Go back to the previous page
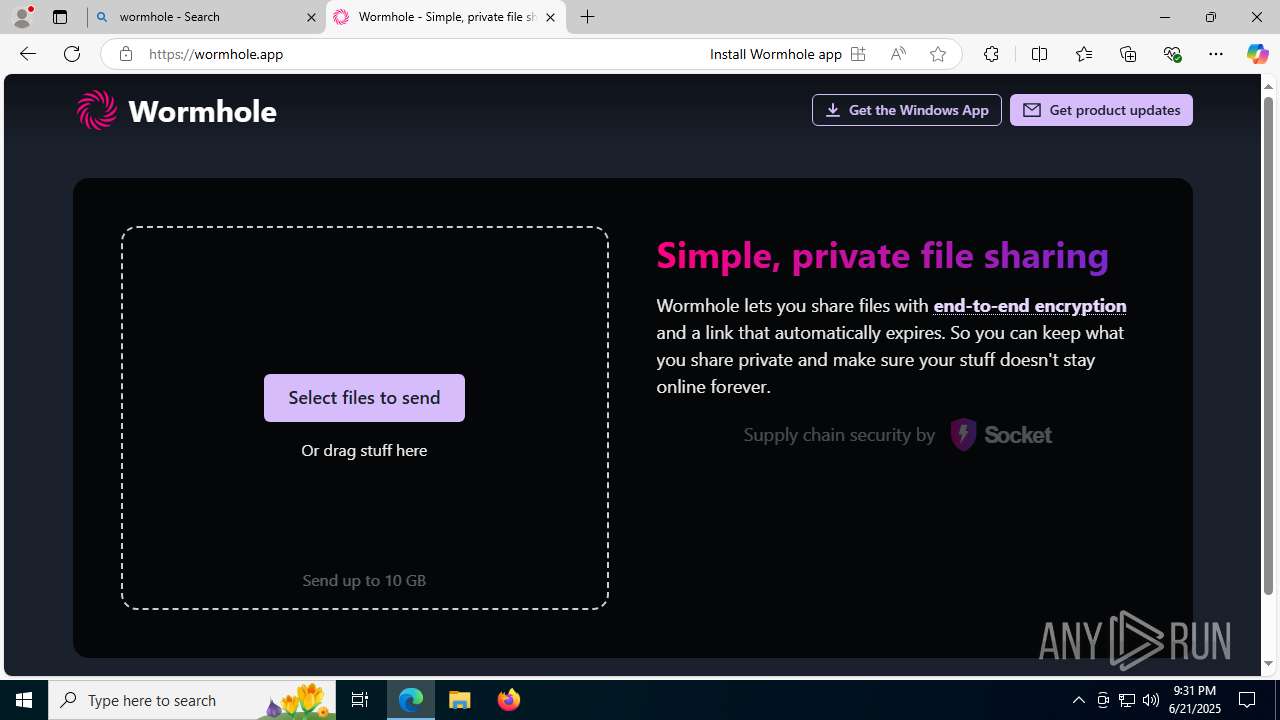The image size is (1280, 720). tap(28, 54)
